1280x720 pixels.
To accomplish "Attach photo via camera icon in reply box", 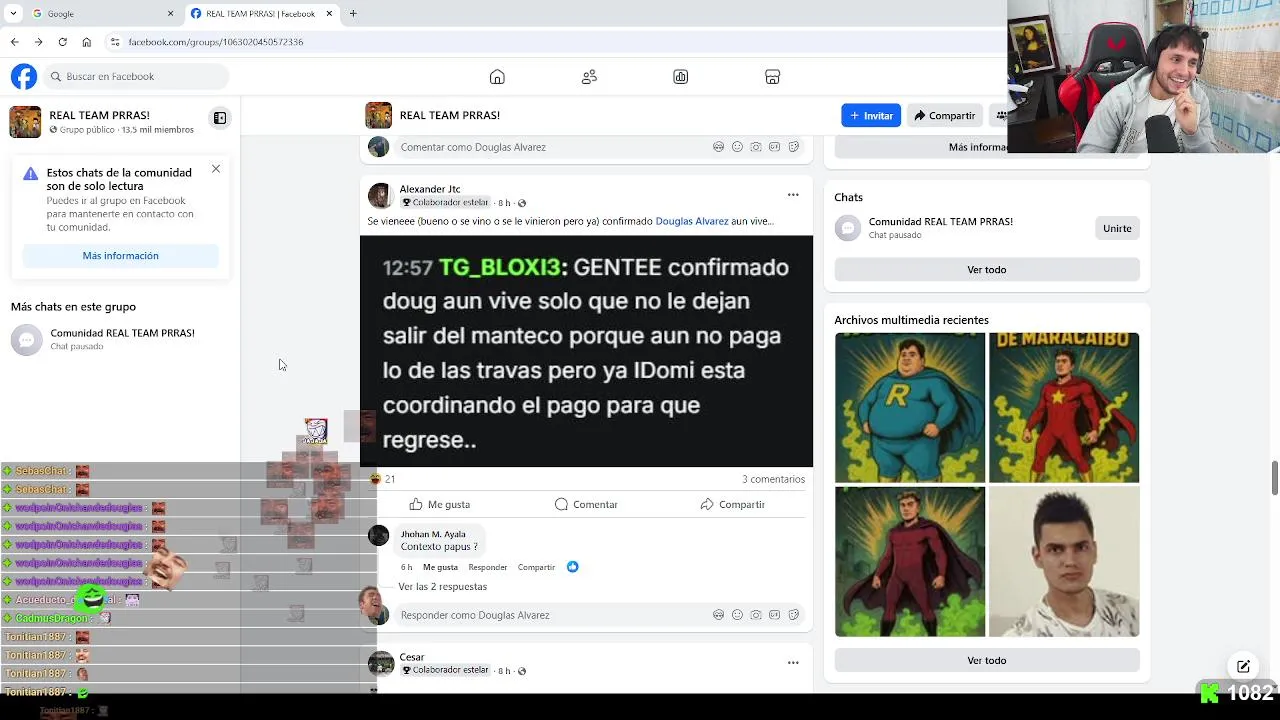I will click(756, 615).
